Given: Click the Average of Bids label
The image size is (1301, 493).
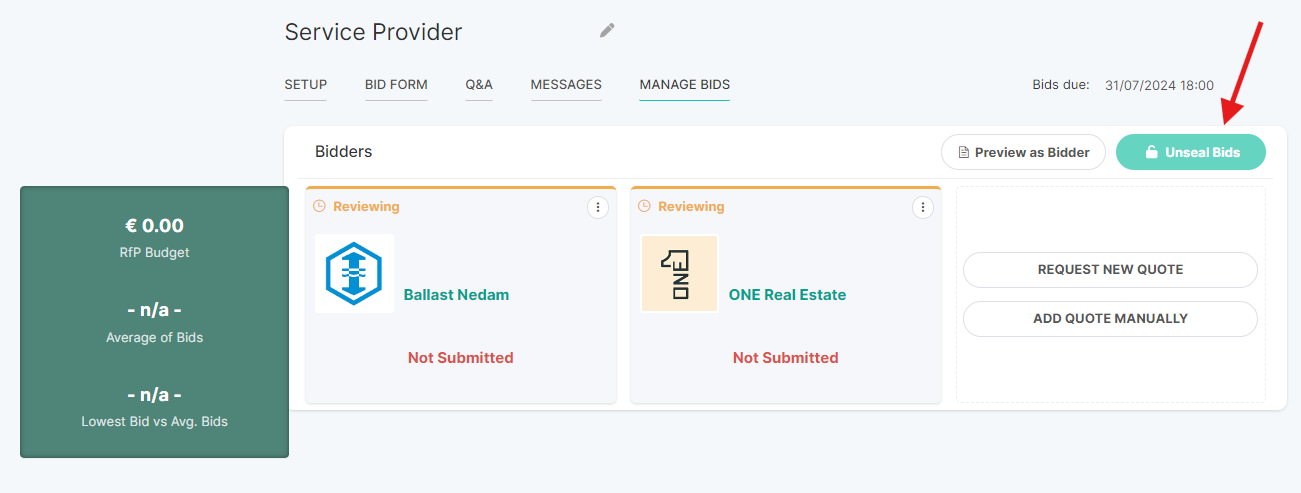Looking at the screenshot, I should [154, 338].
